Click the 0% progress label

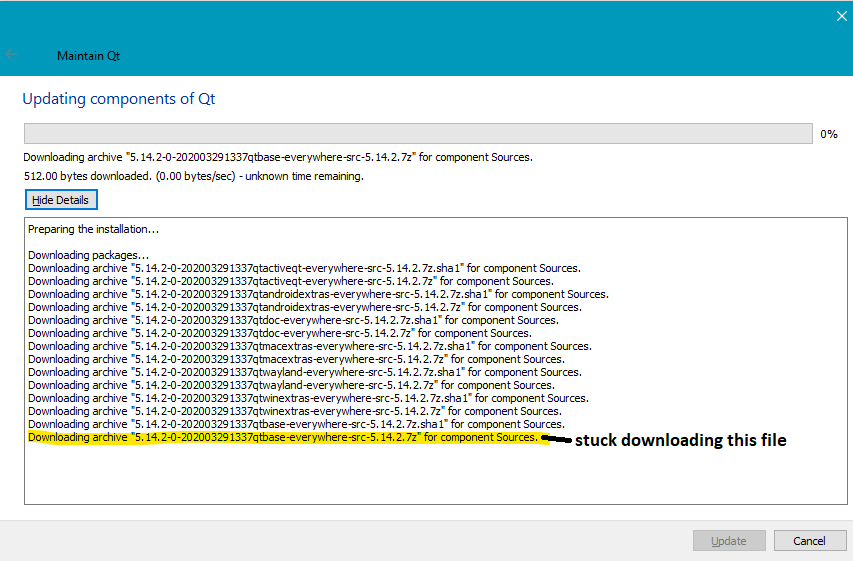828,134
